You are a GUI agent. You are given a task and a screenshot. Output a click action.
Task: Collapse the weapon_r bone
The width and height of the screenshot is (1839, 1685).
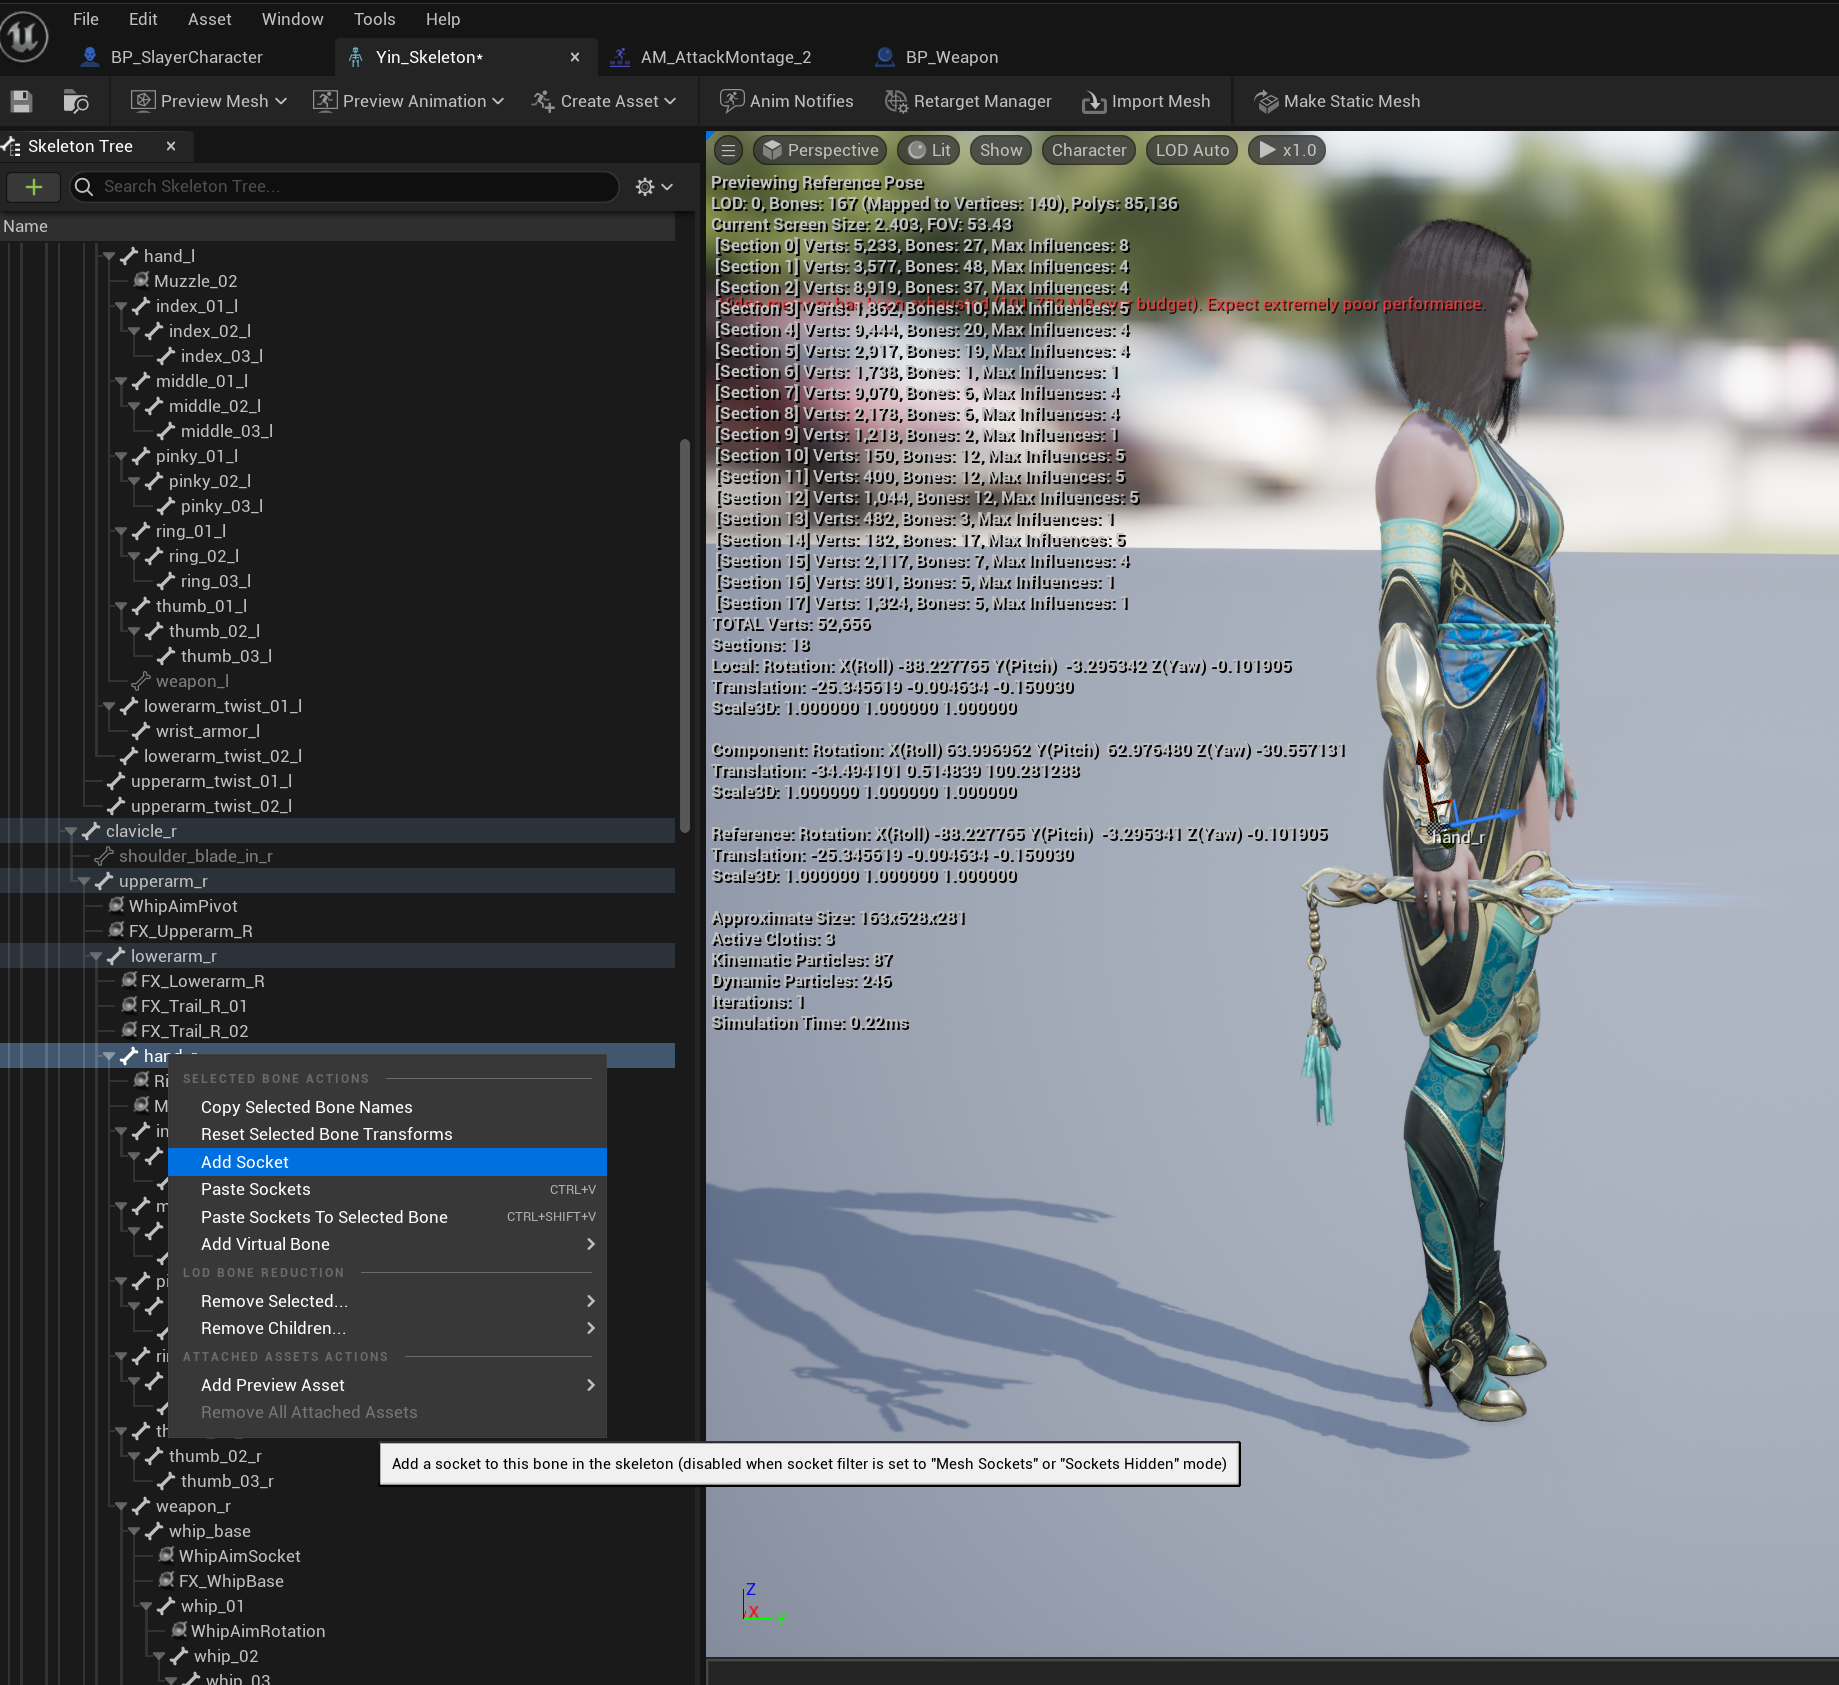[121, 1506]
